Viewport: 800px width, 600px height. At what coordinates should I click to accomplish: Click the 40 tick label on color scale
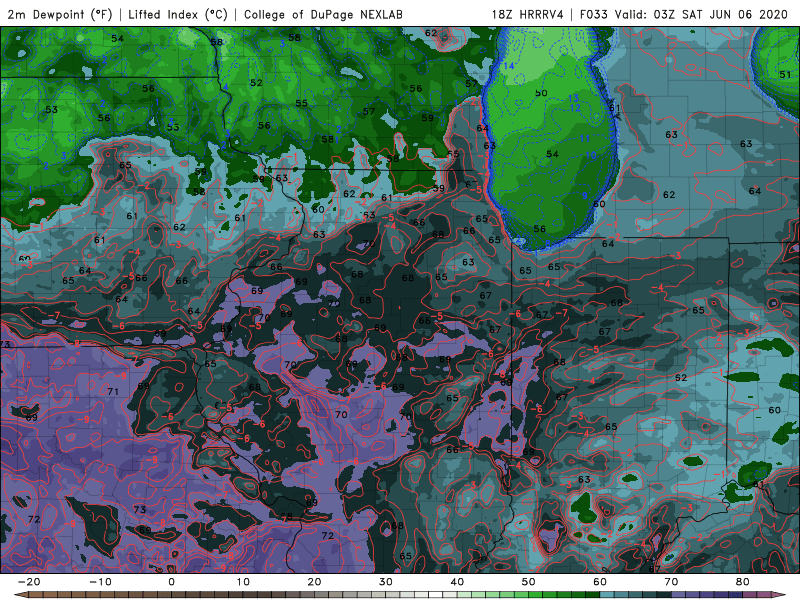[457, 582]
